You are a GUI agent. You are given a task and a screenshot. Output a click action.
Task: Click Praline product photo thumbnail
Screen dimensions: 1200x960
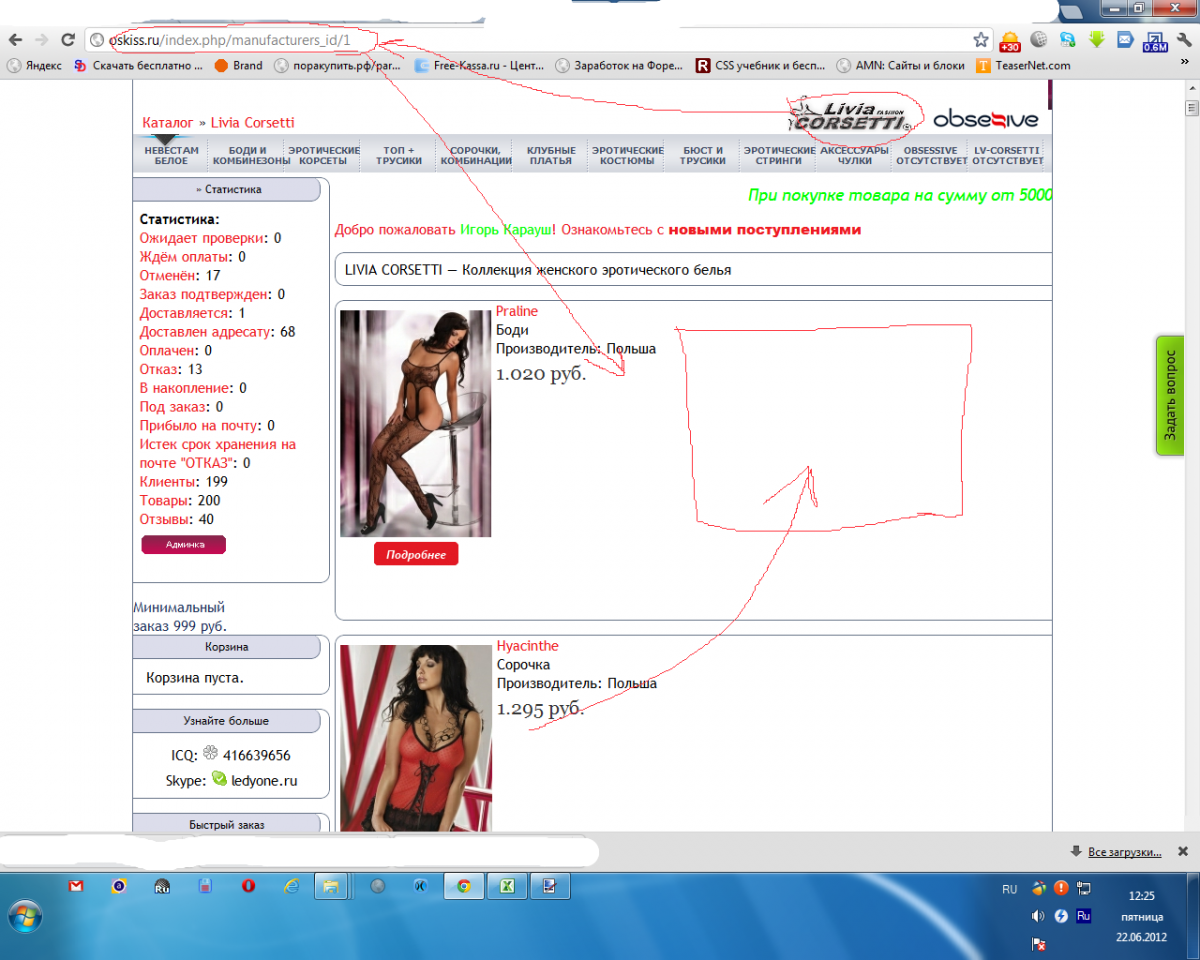(416, 423)
